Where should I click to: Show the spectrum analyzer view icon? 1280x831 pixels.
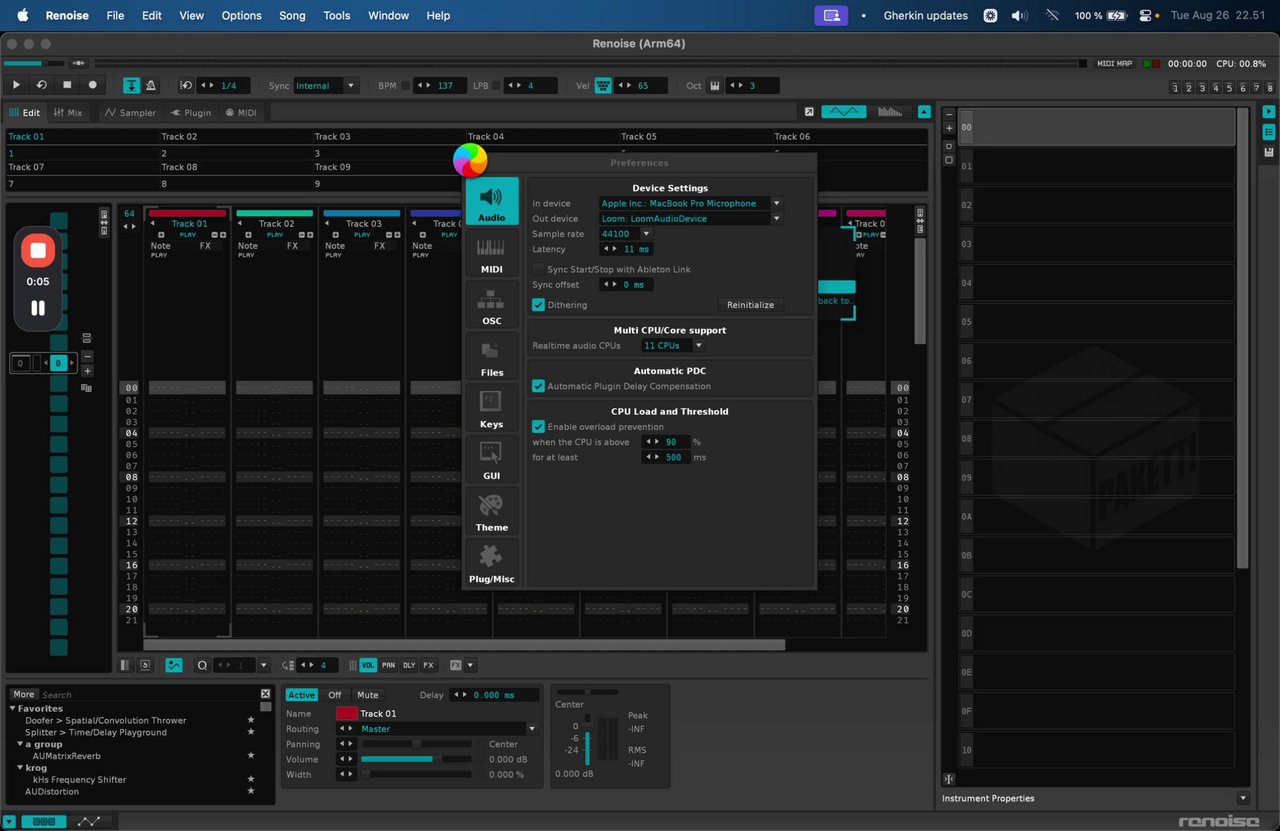pos(890,112)
